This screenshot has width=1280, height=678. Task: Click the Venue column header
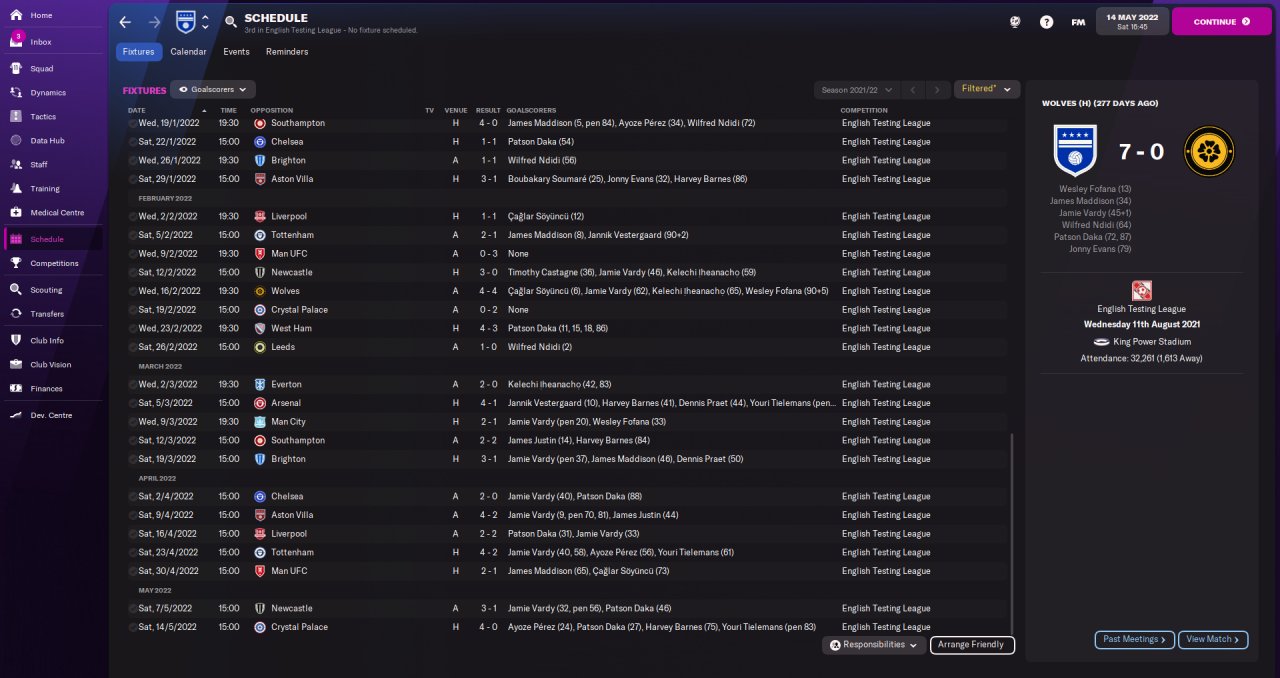(x=456, y=110)
